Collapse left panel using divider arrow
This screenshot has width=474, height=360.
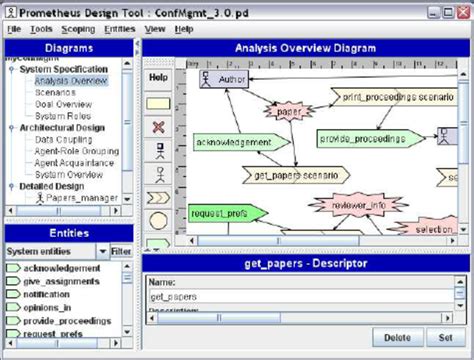tap(137, 43)
